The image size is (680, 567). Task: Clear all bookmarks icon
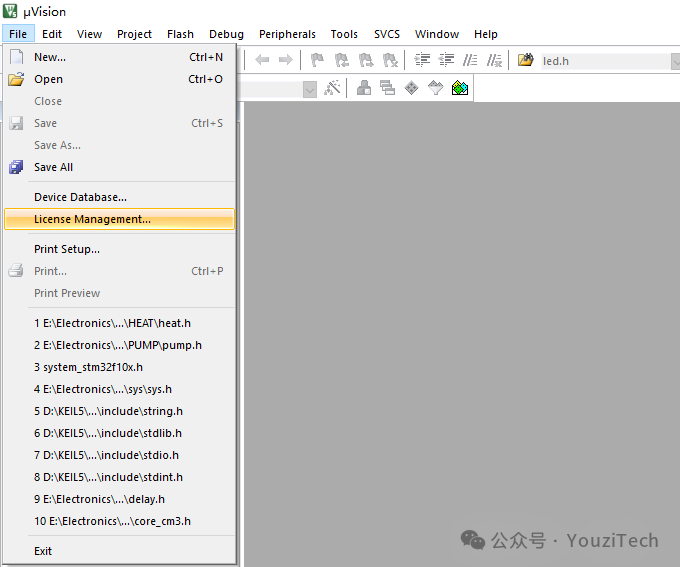point(390,59)
